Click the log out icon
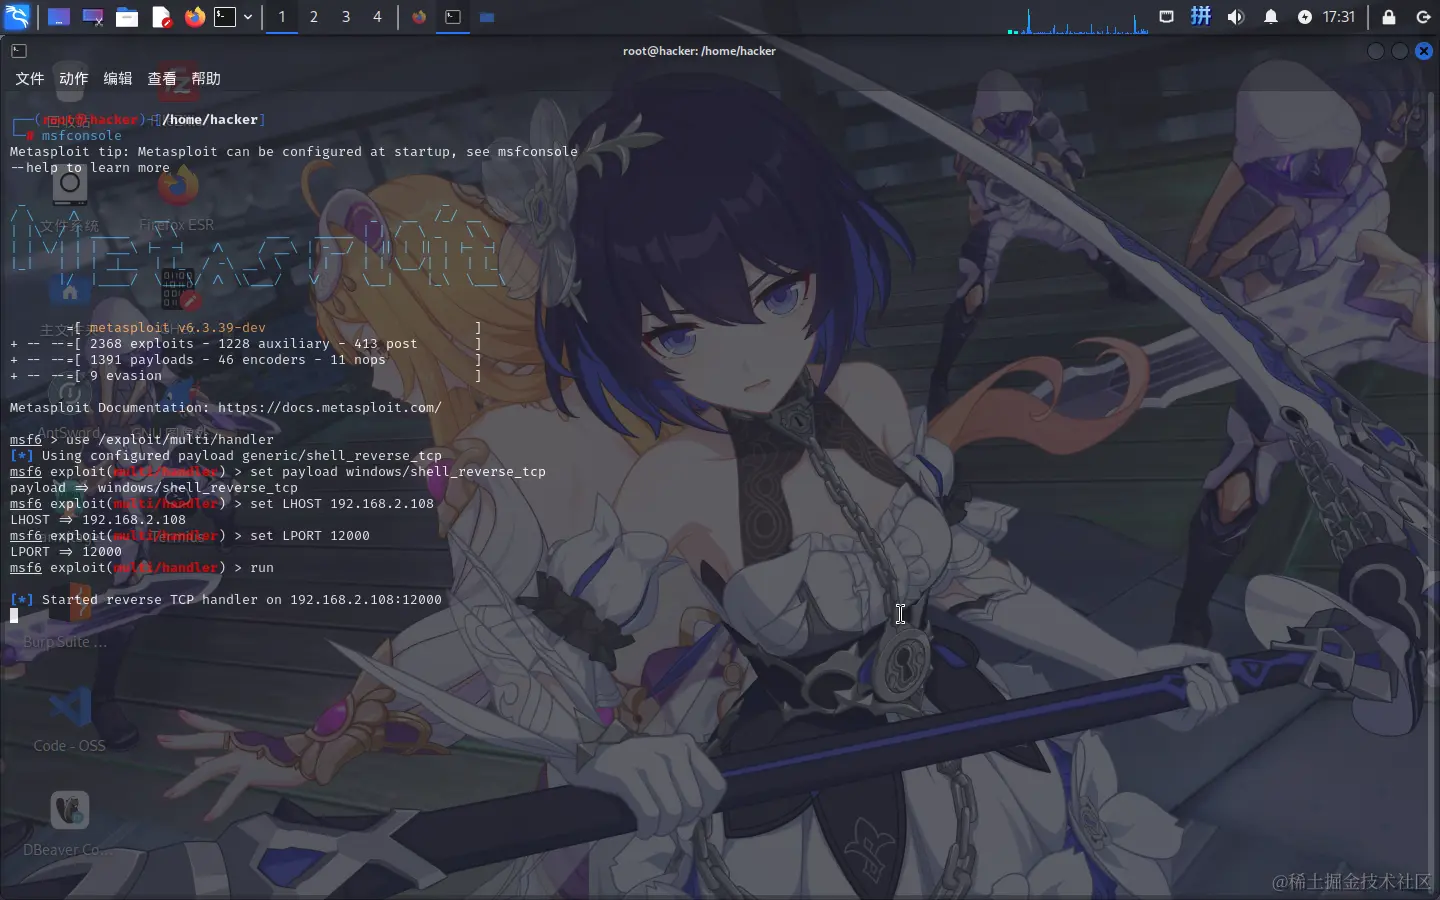This screenshot has height=900, width=1440. point(1424,17)
